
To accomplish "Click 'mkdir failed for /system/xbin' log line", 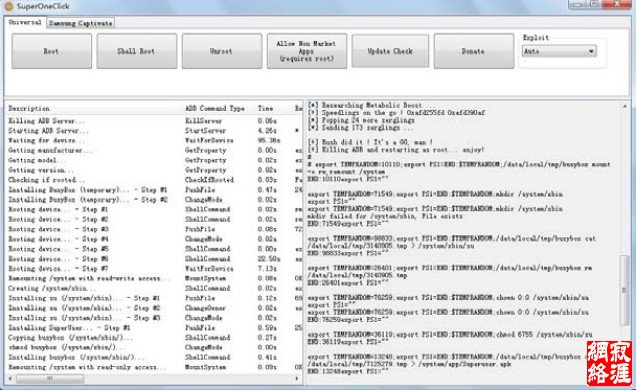I will tap(385, 216).
